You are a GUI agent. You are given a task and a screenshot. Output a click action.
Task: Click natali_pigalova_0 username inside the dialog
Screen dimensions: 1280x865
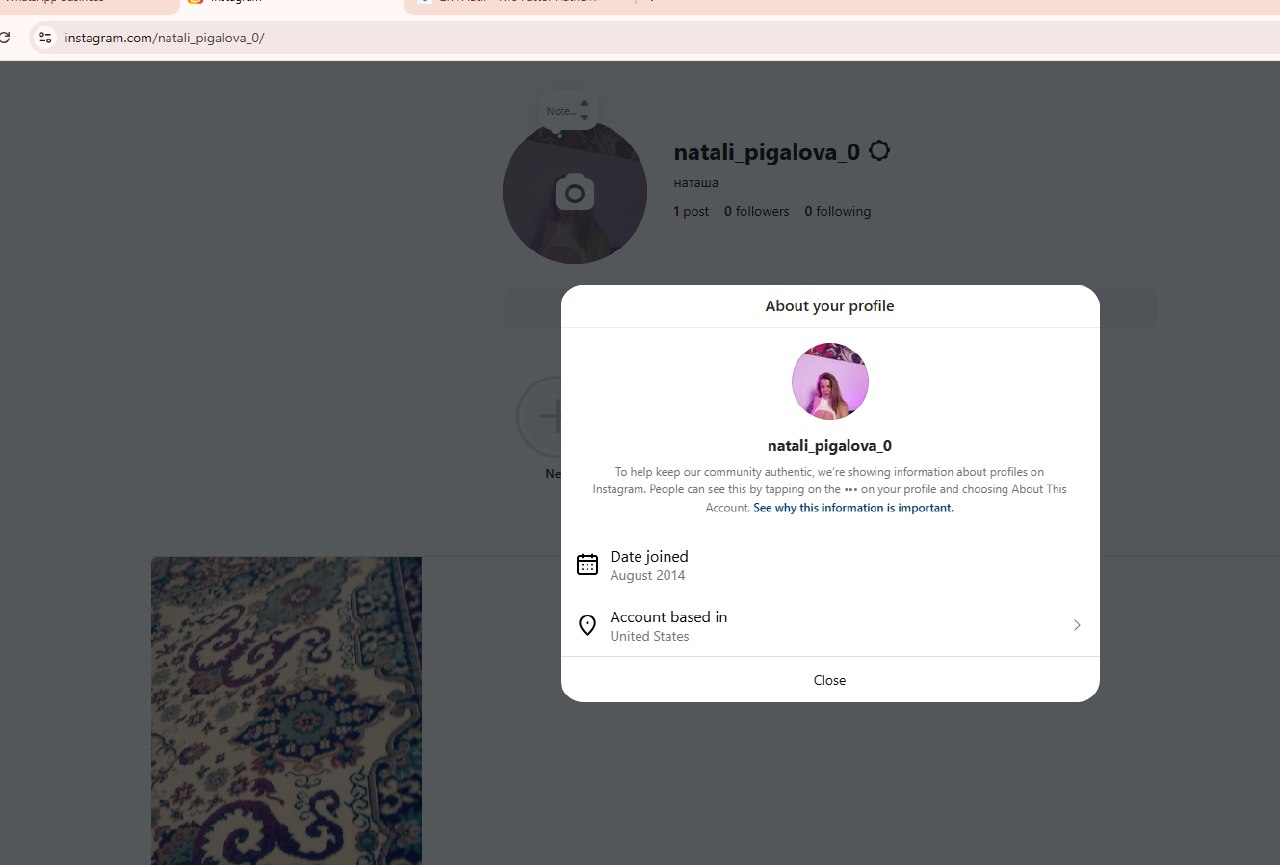830,445
